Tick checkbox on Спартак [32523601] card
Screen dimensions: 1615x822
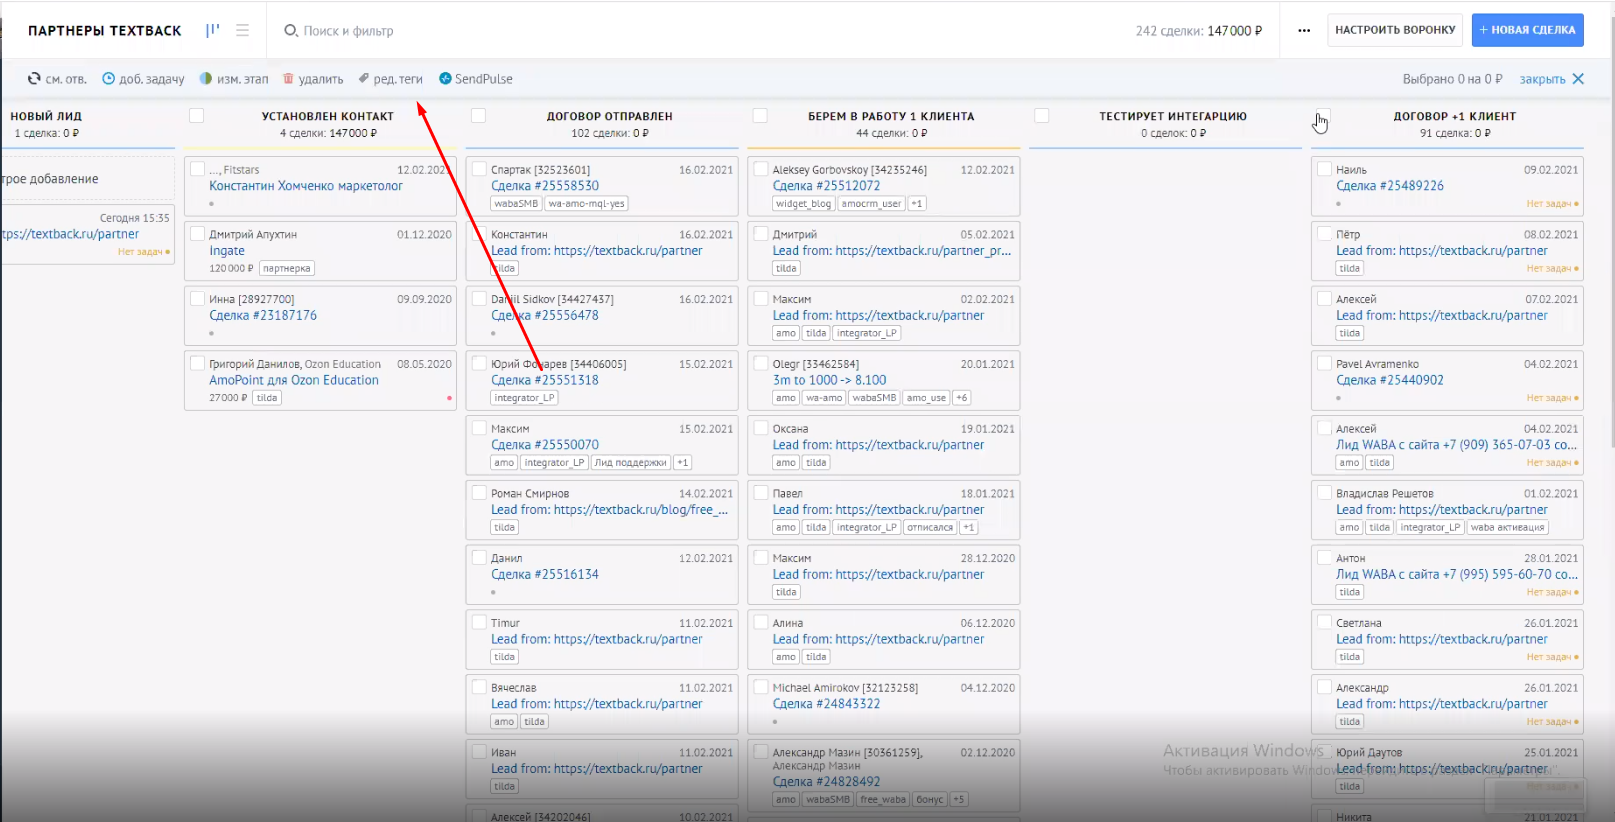pyautogui.click(x=480, y=170)
